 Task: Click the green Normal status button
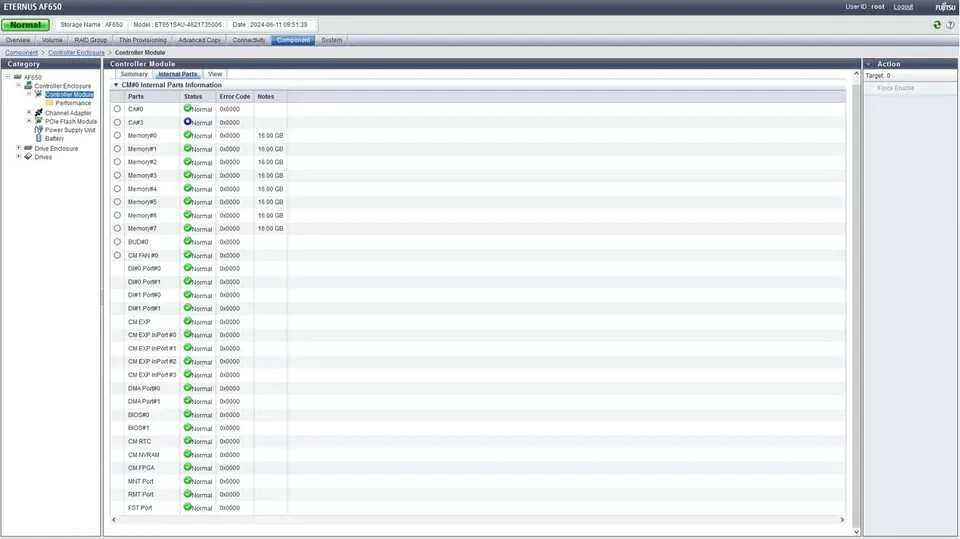[26, 25]
